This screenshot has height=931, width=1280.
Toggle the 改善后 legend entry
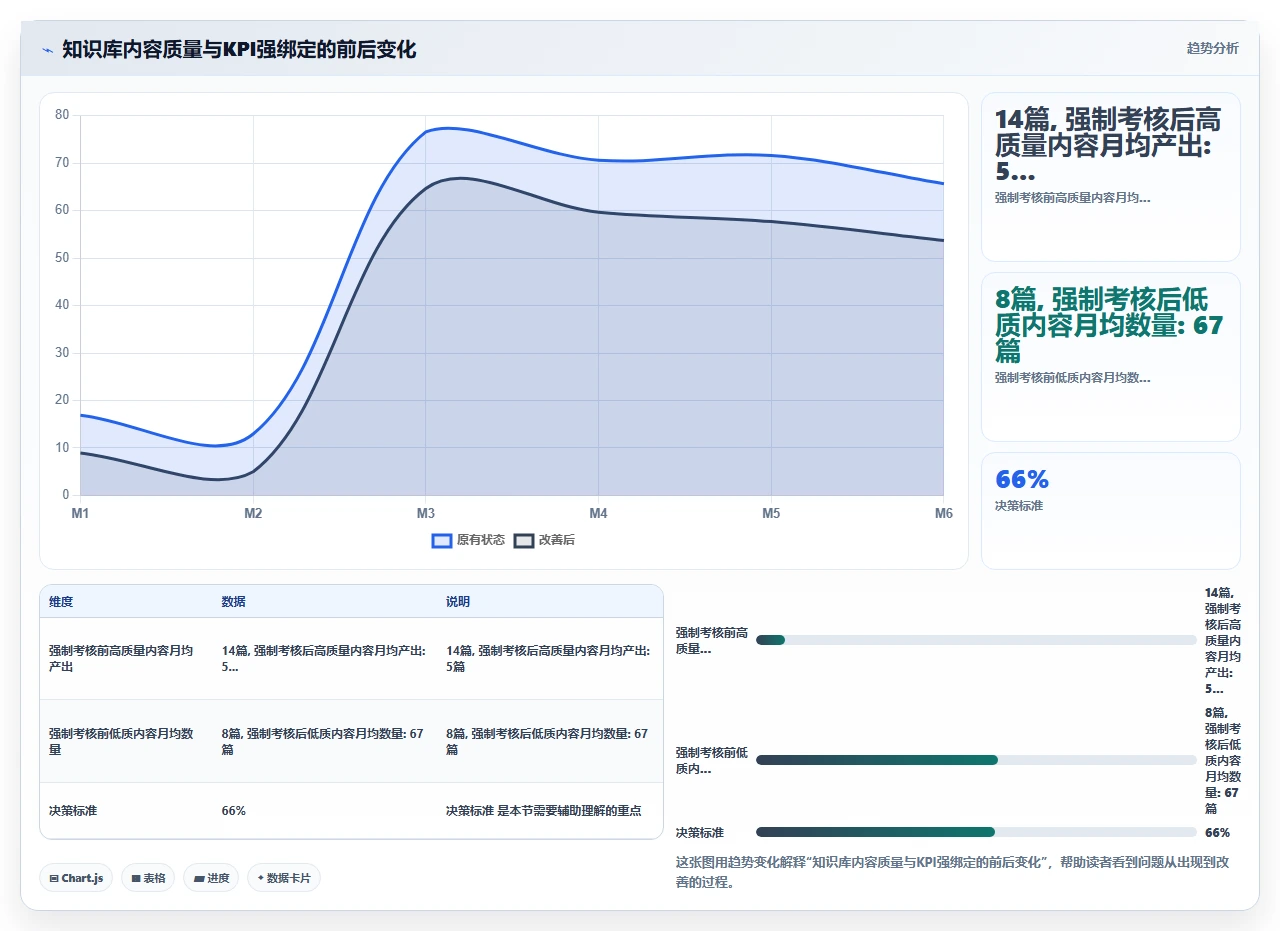pos(544,540)
